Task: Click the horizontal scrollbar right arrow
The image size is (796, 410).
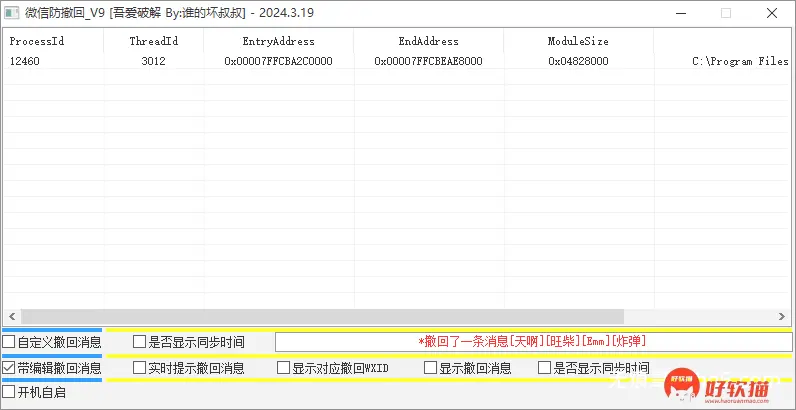Action: [782, 317]
